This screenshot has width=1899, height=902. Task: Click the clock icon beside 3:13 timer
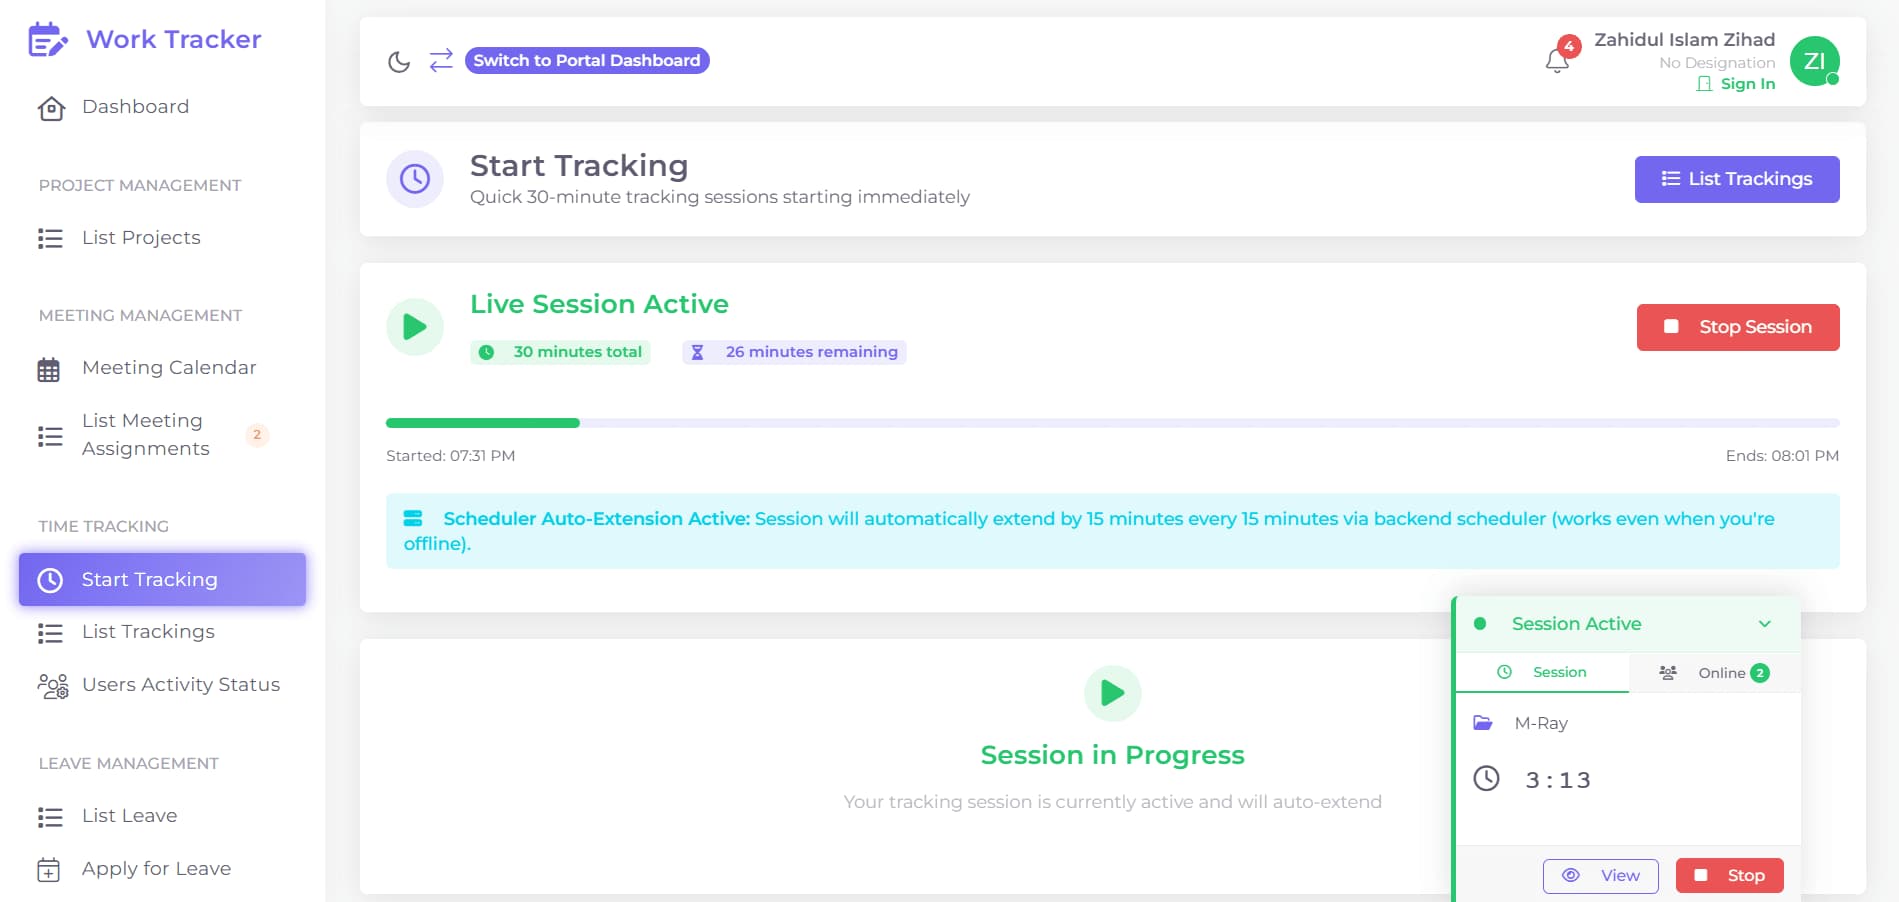(1487, 778)
